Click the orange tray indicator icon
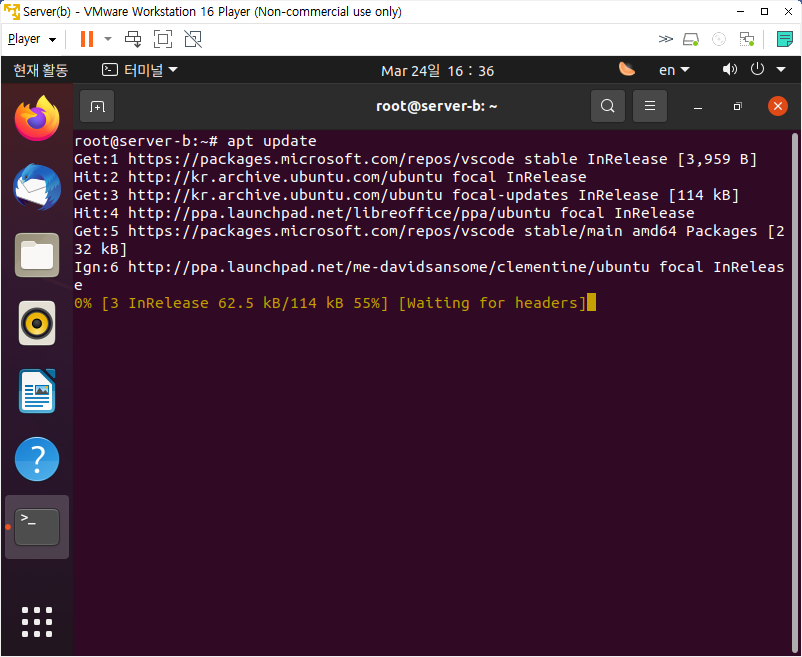This screenshot has width=802, height=657. [x=627, y=69]
